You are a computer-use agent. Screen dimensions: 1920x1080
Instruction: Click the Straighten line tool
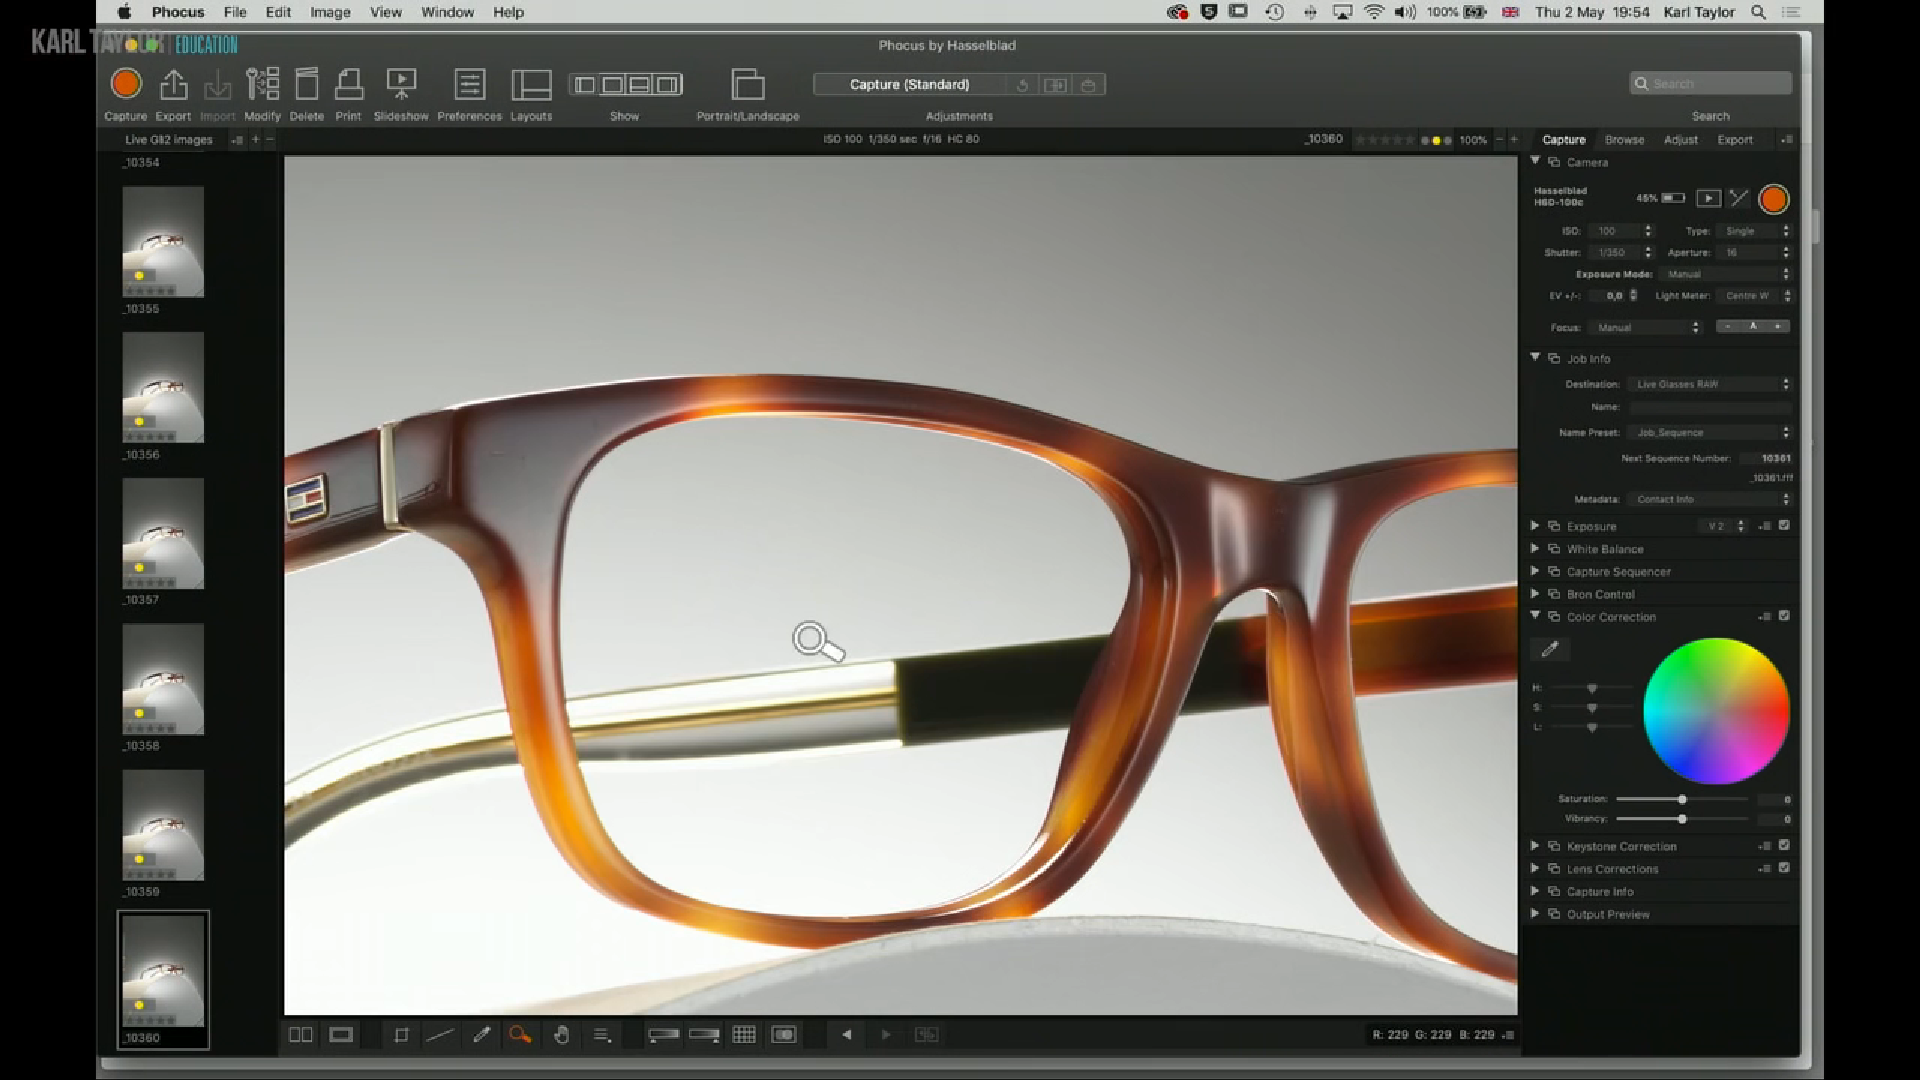440,1035
